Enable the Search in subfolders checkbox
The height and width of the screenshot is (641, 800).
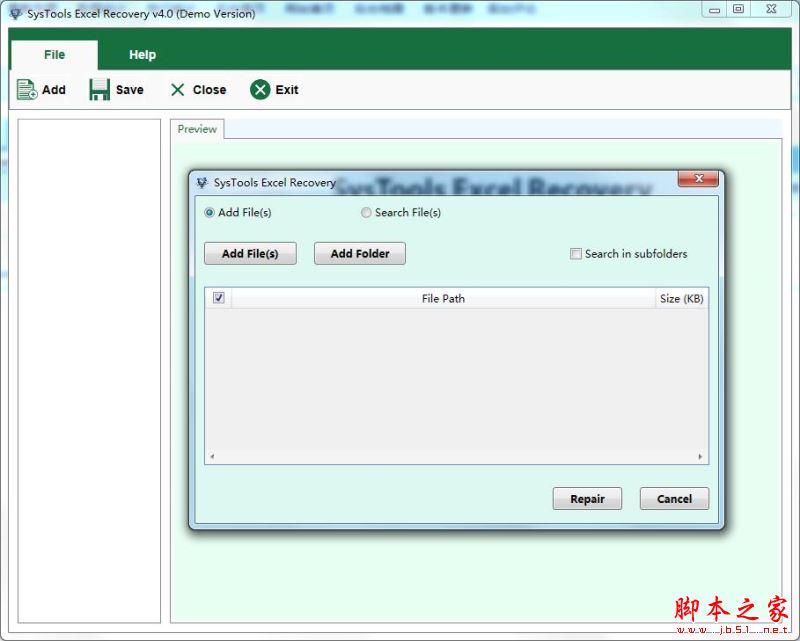tap(576, 254)
